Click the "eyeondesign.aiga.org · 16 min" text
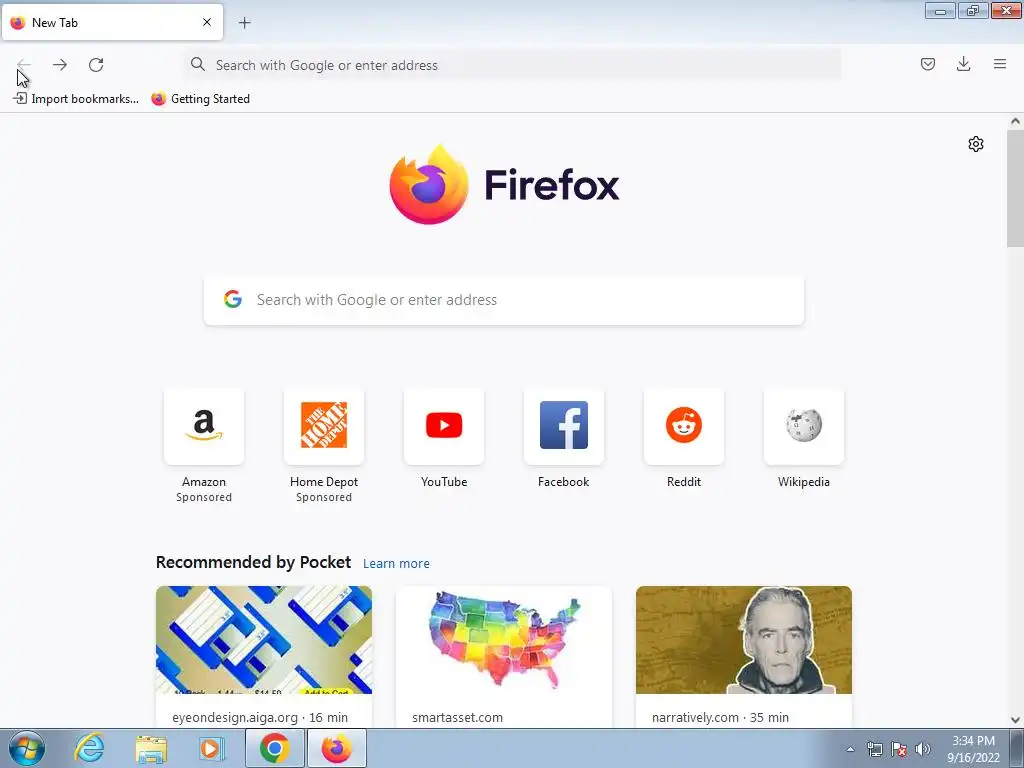 click(x=260, y=717)
